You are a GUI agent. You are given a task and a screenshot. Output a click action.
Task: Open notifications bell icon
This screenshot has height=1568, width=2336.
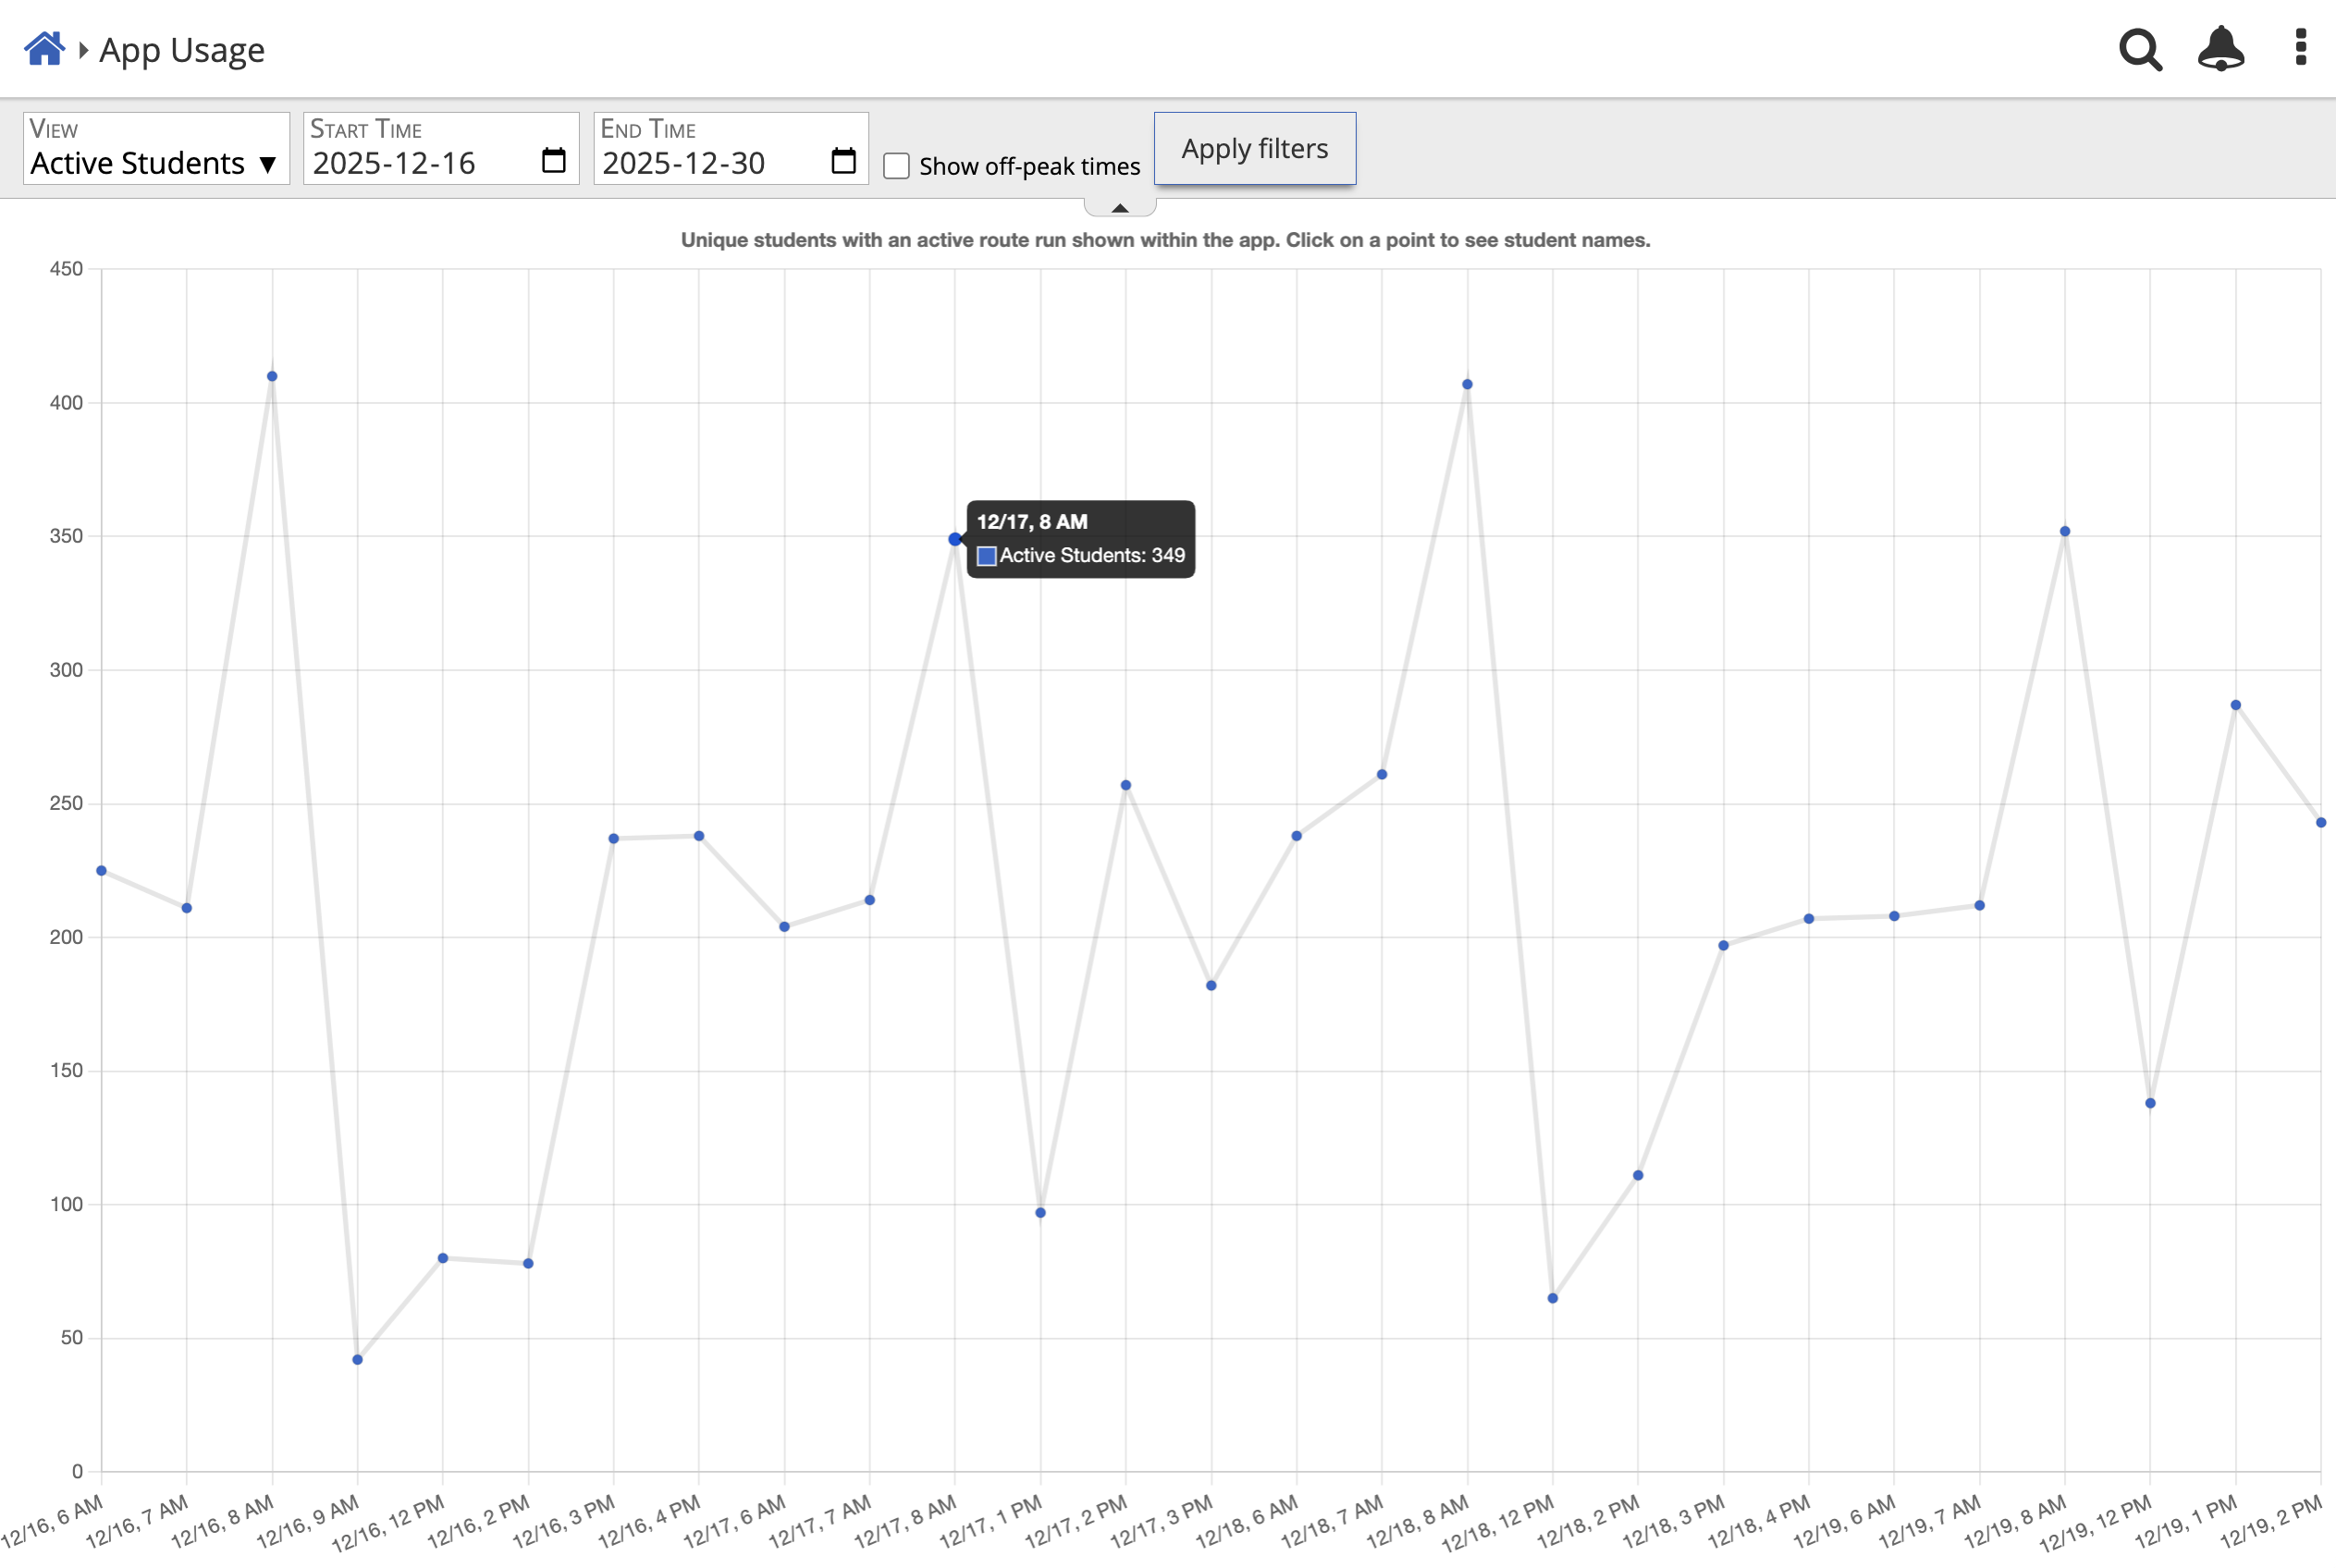click(x=2220, y=48)
